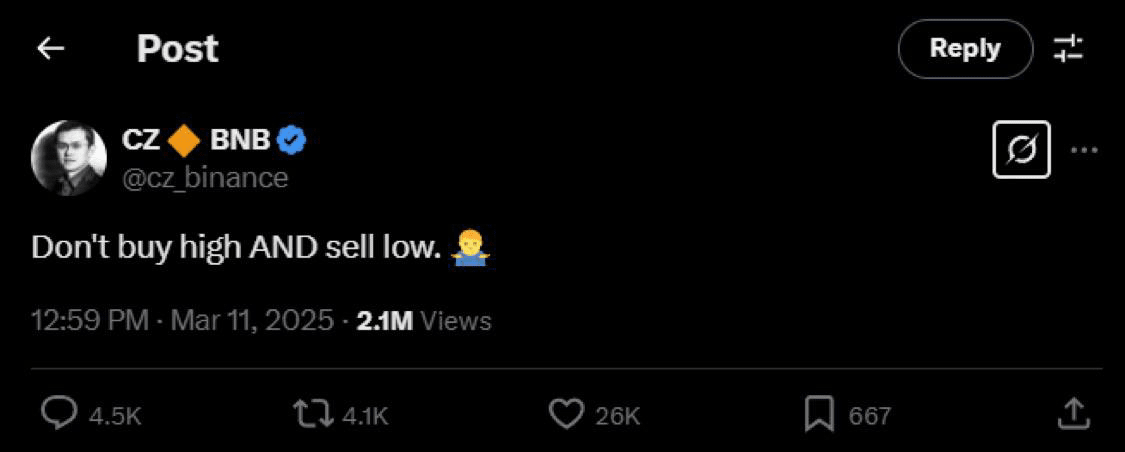Open the reply filter sliders icon
1125x452 pixels.
point(1068,49)
